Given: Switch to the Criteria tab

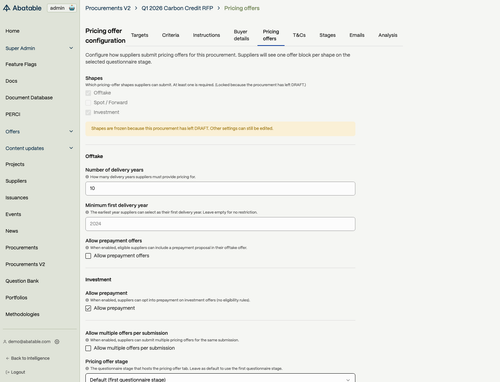Looking at the screenshot, I should pyautogui.click(x=170, y=35).
